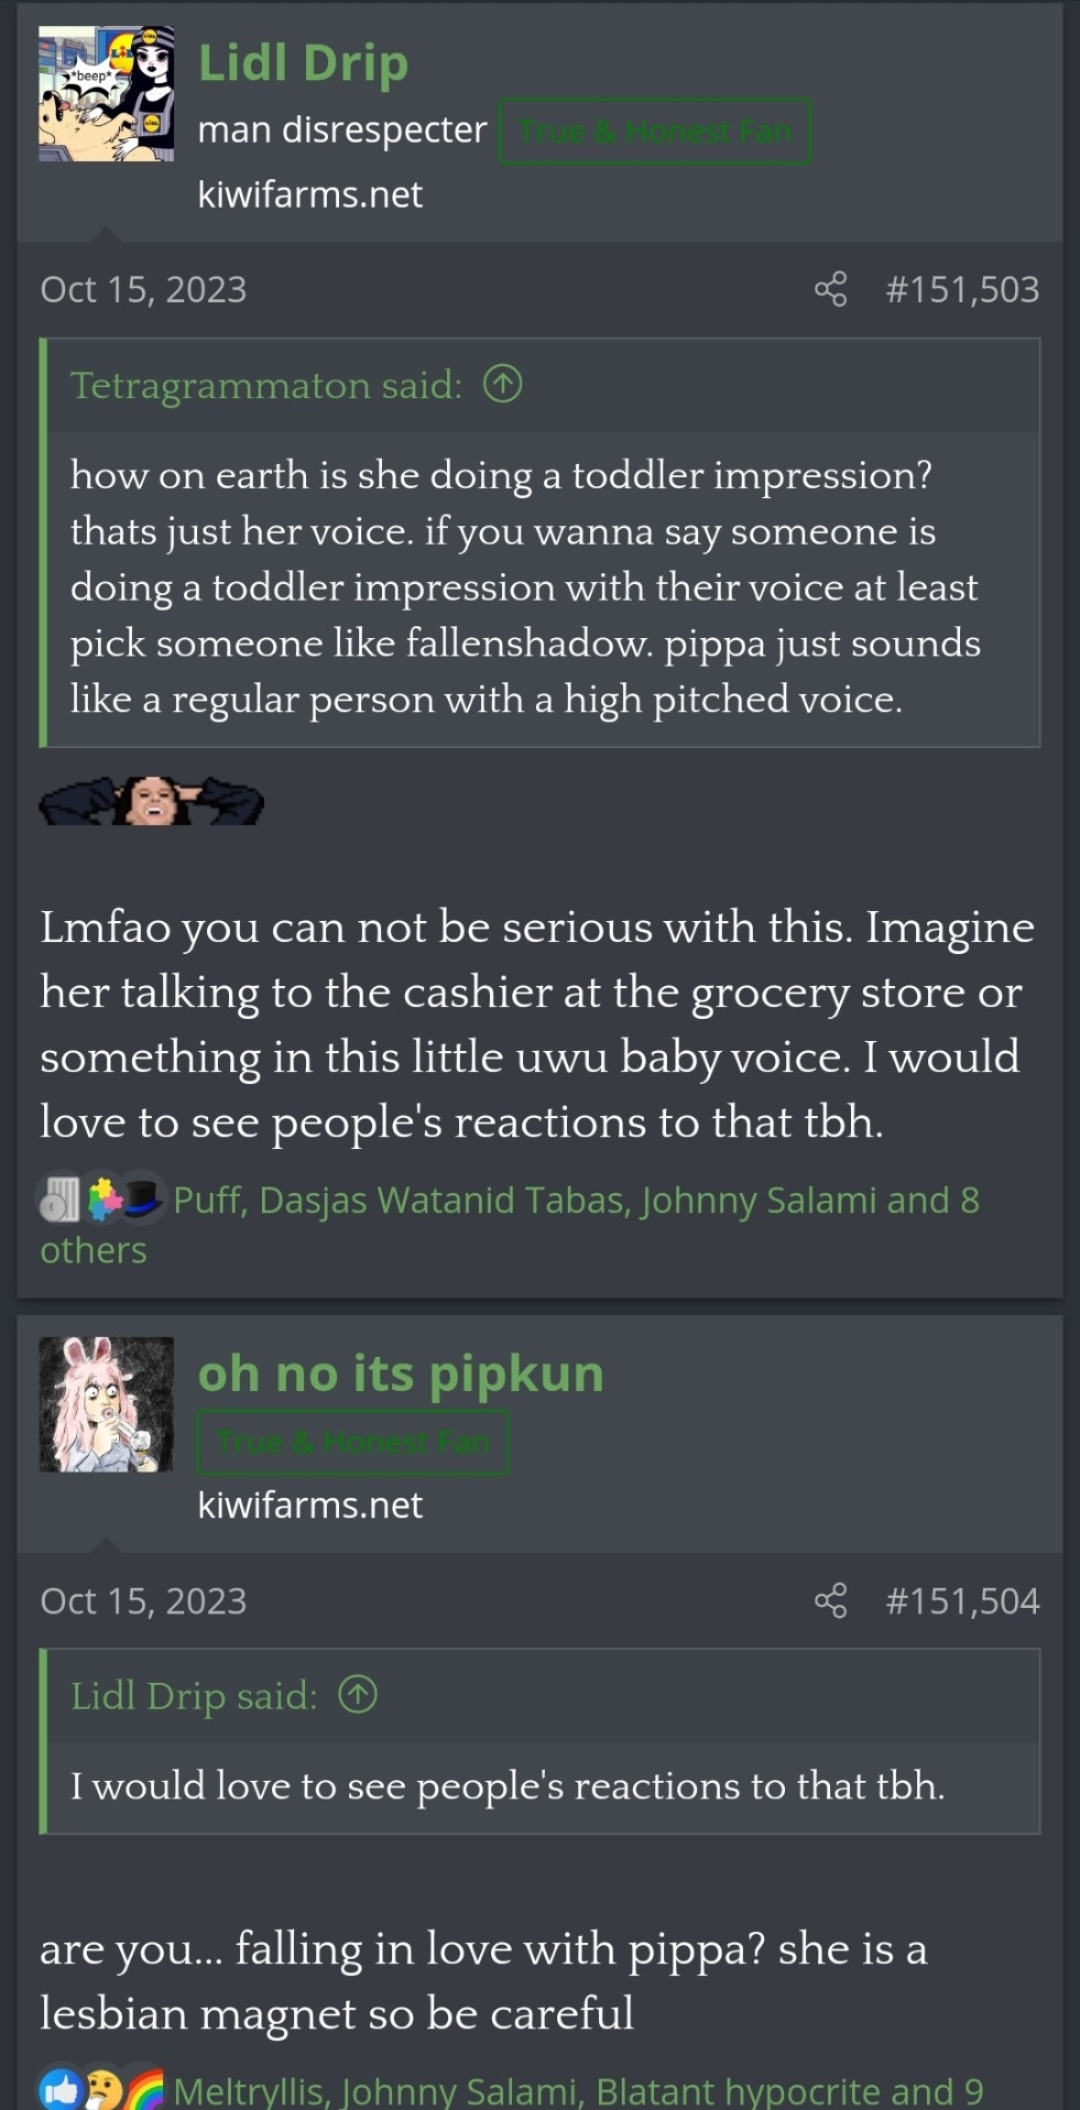
Task: Click reaction icons under first post
Action: point(101,1199)
